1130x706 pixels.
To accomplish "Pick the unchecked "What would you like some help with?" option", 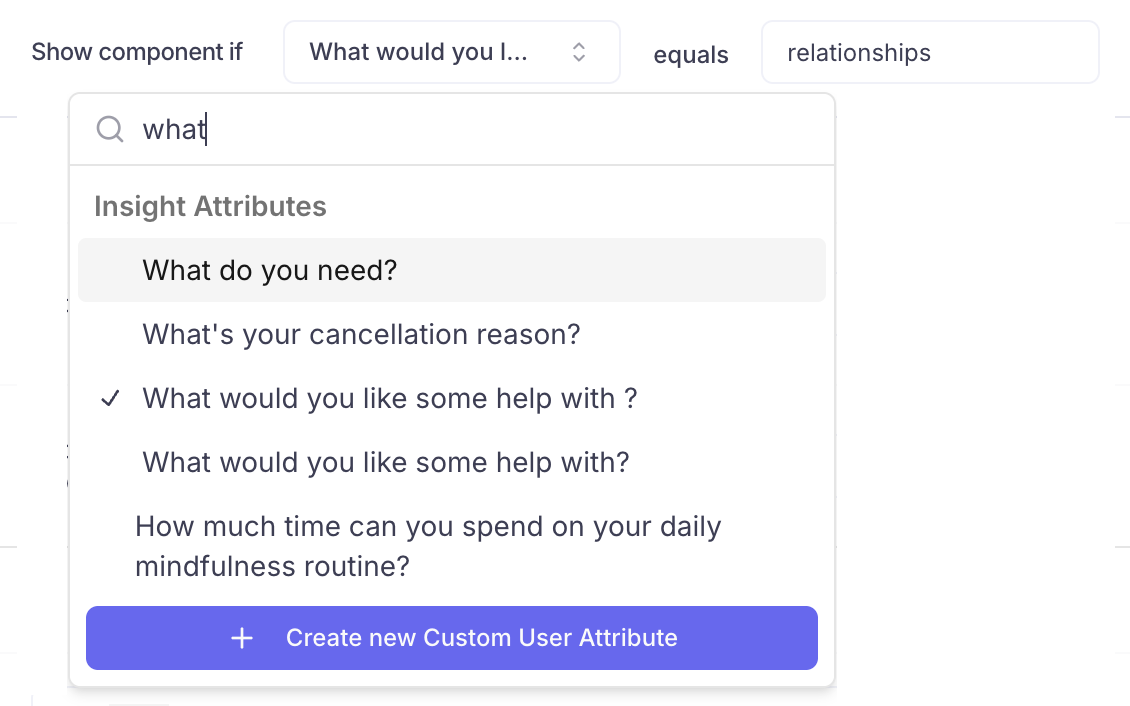I will coord(386,462).
